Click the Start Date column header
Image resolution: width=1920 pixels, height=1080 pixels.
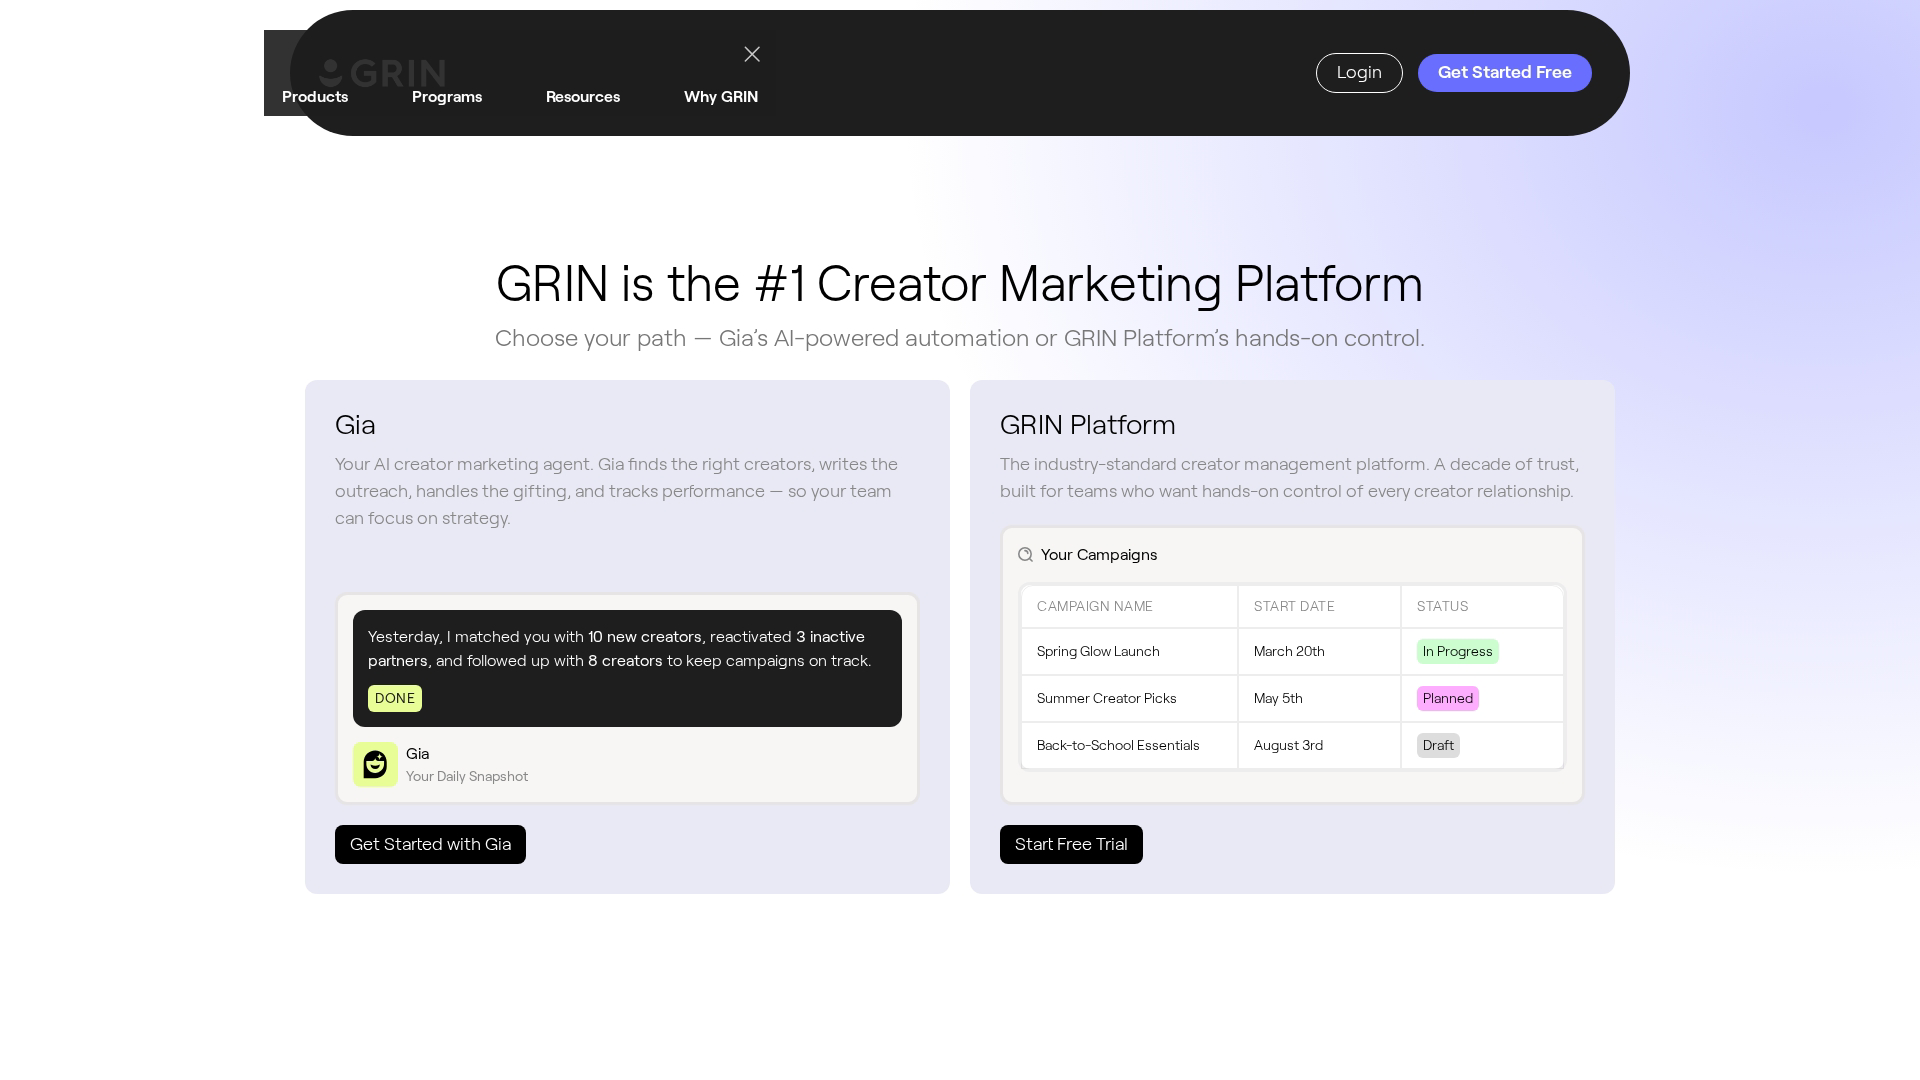(x=1294, y=607)
